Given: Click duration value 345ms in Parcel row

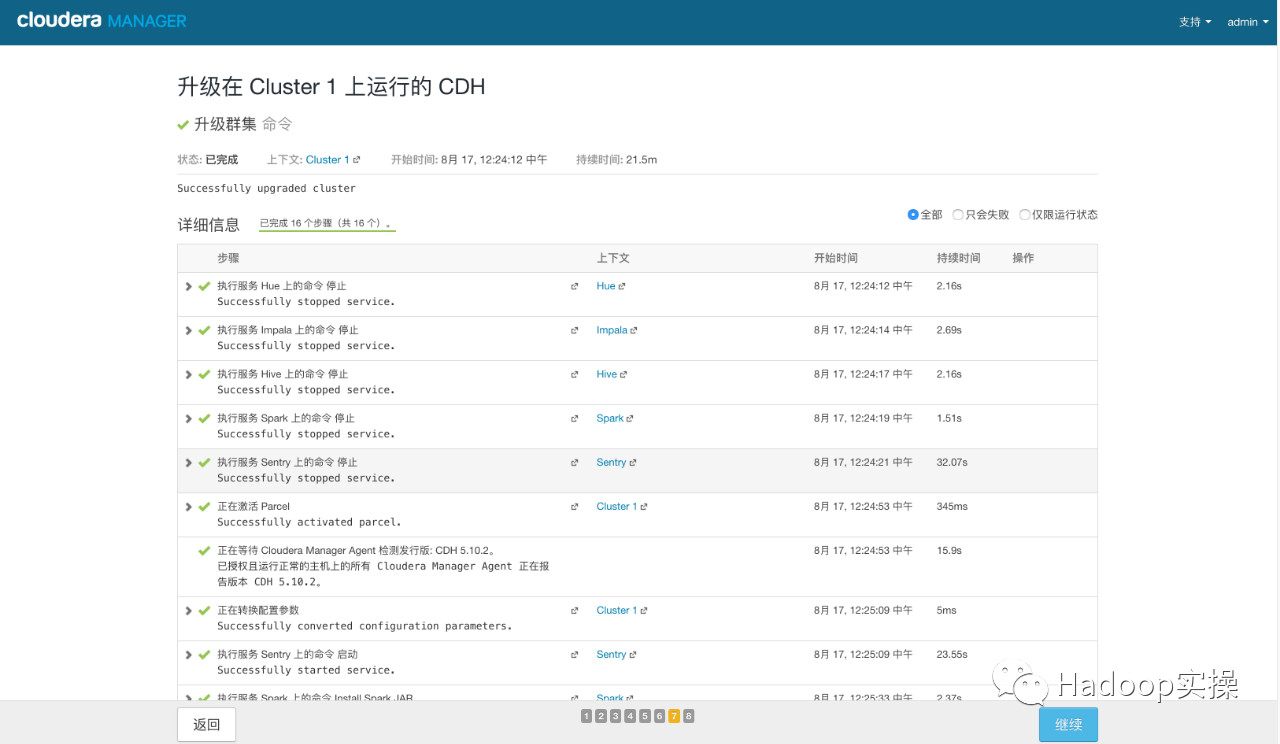Looking at the screenshot, I should click(x=952, y=507).
